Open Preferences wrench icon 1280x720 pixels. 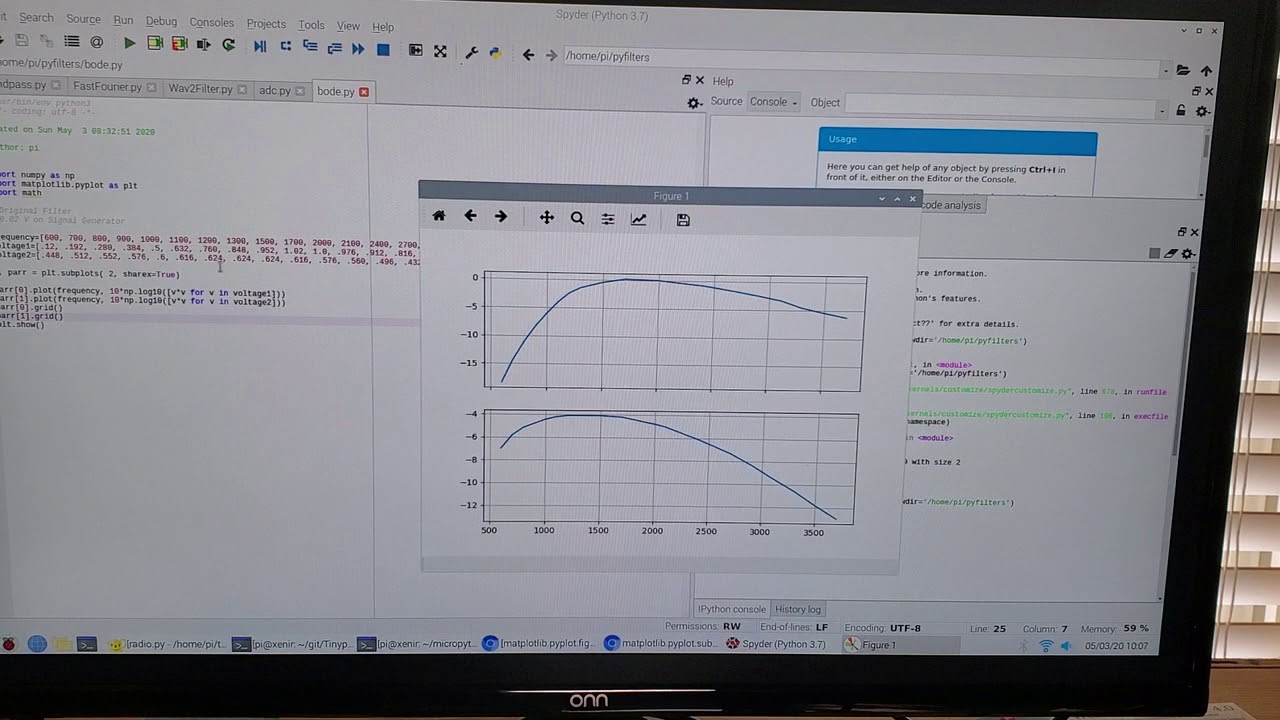tap(471, 52)
